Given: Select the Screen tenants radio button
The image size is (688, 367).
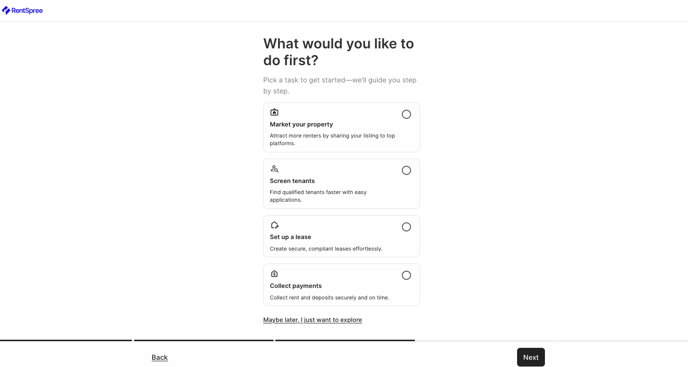Looking at the screenshot, I should coord(406,170).
